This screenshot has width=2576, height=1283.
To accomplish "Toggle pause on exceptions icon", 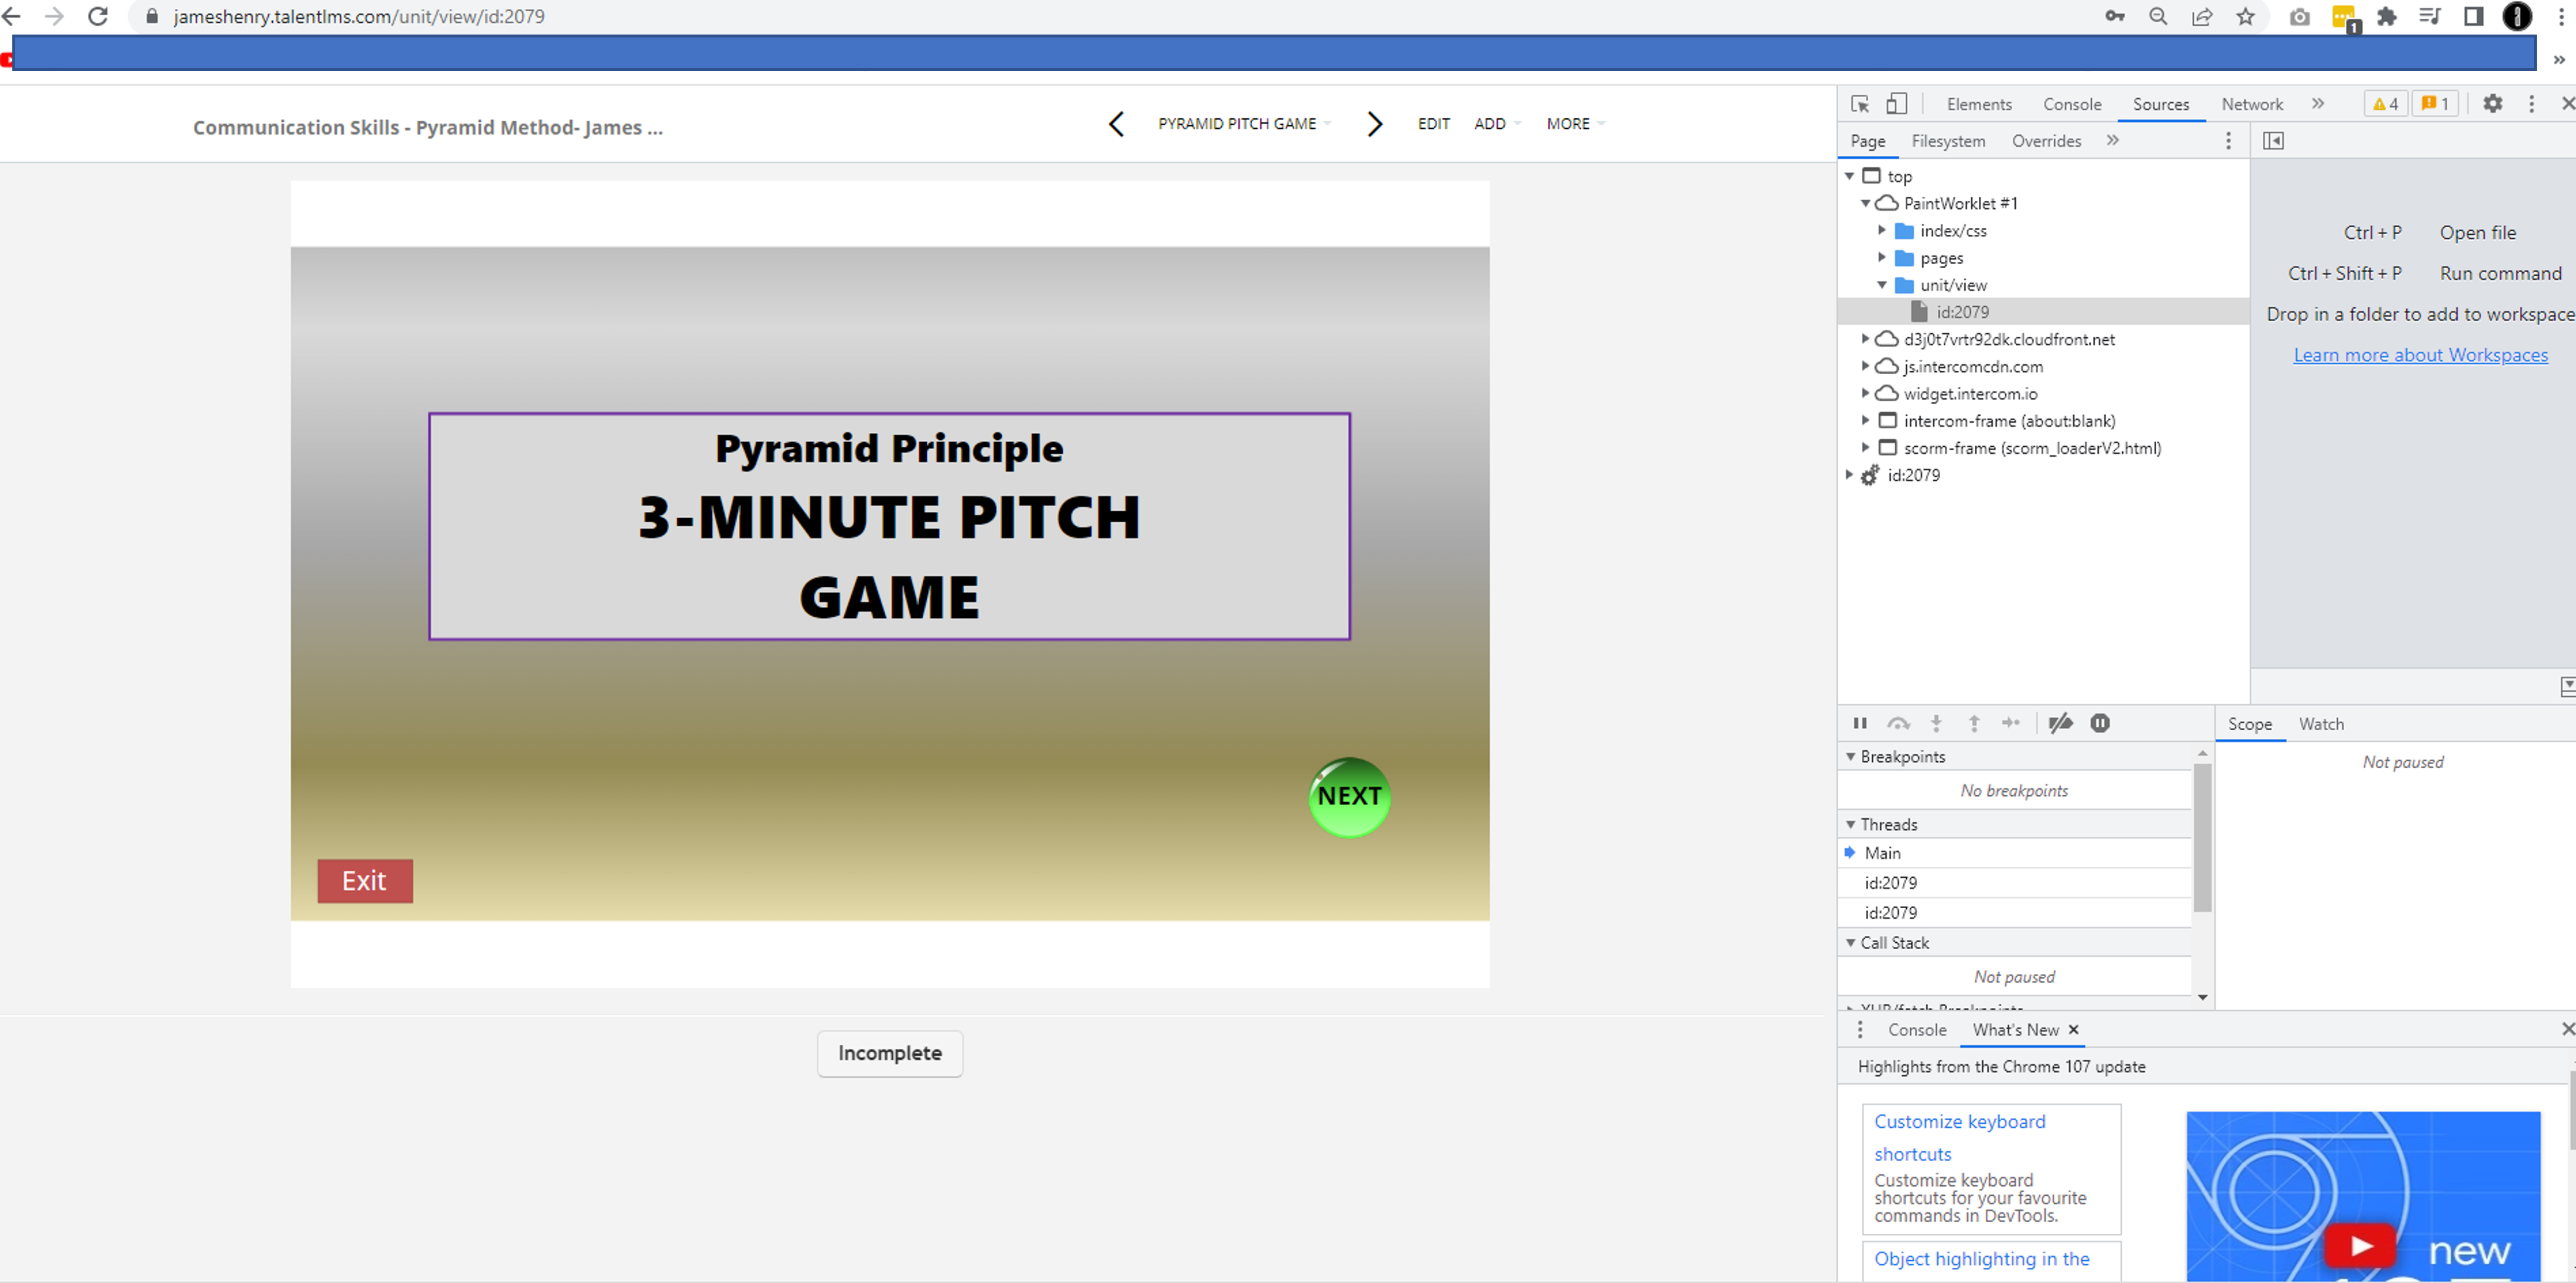I will 2100,723.
